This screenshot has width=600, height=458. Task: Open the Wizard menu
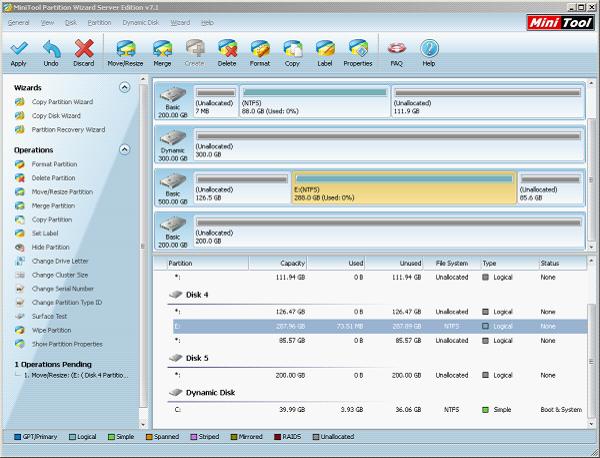pos(180,23)
